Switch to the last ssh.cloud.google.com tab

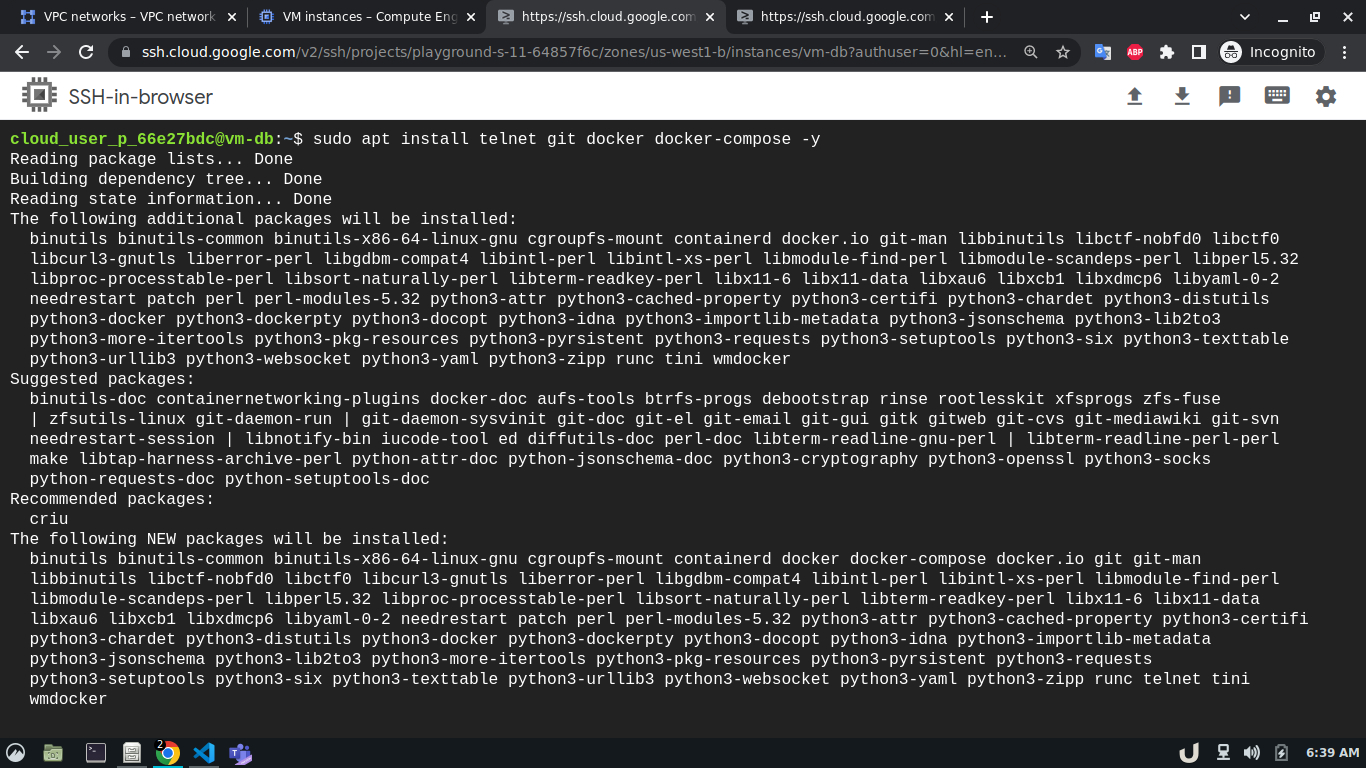click(x=843, y=17)
